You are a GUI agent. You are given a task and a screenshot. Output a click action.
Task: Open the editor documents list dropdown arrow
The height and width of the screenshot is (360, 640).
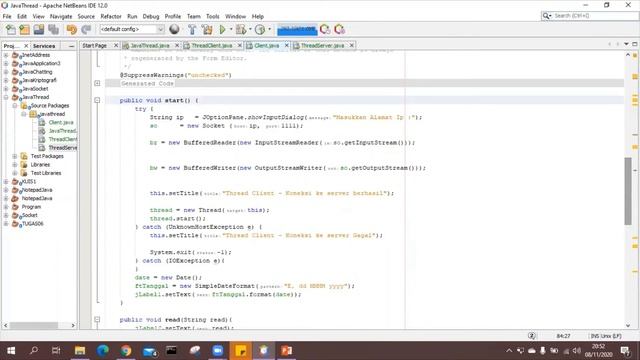click(x=627, y=44)
